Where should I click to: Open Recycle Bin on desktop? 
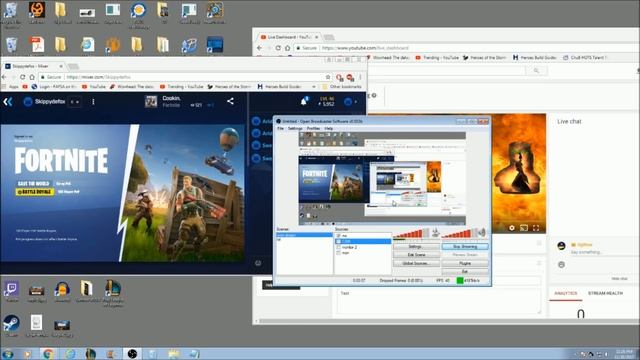pyautogui.click(x=11, y=44)
